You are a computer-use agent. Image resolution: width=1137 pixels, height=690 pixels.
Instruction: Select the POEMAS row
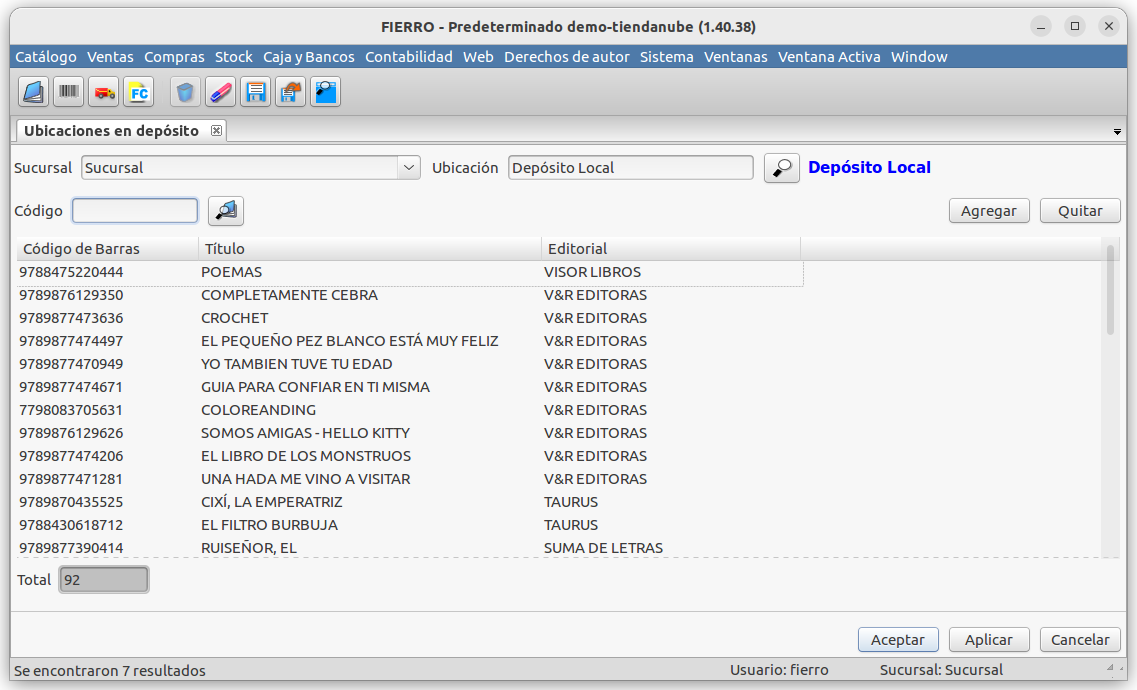tap(410, 273)
